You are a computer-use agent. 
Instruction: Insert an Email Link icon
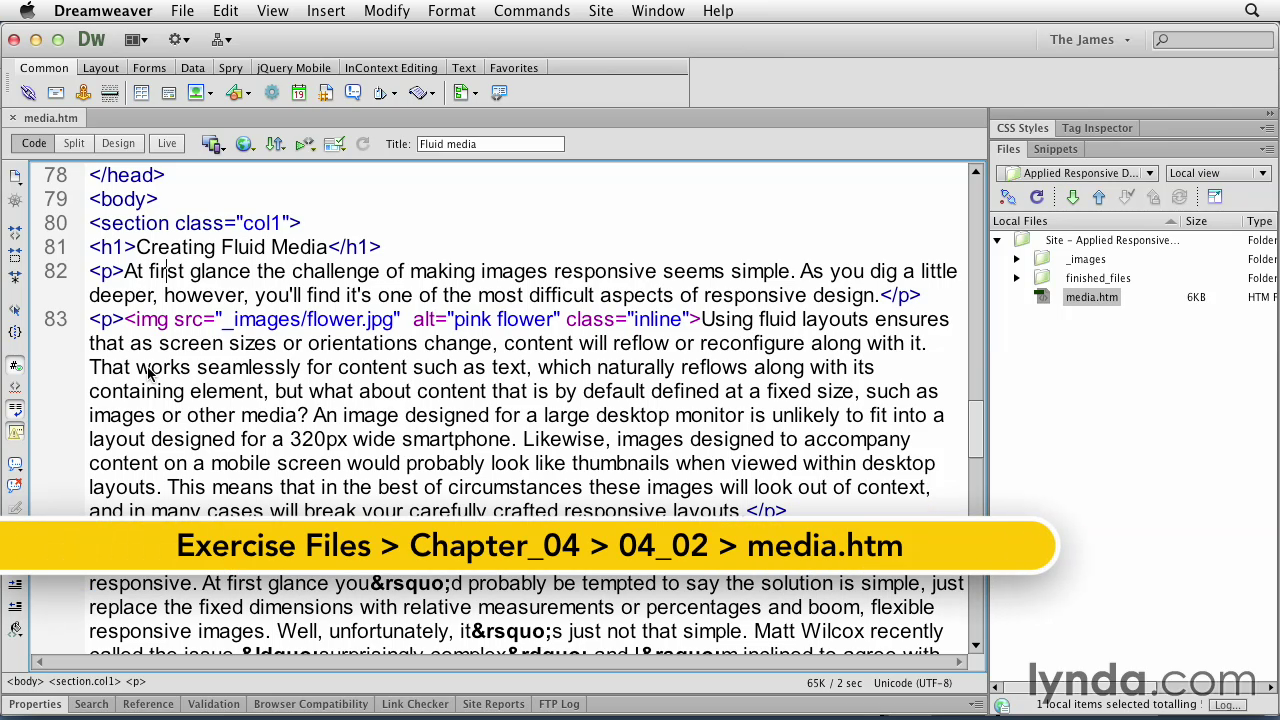coord(56,93)
